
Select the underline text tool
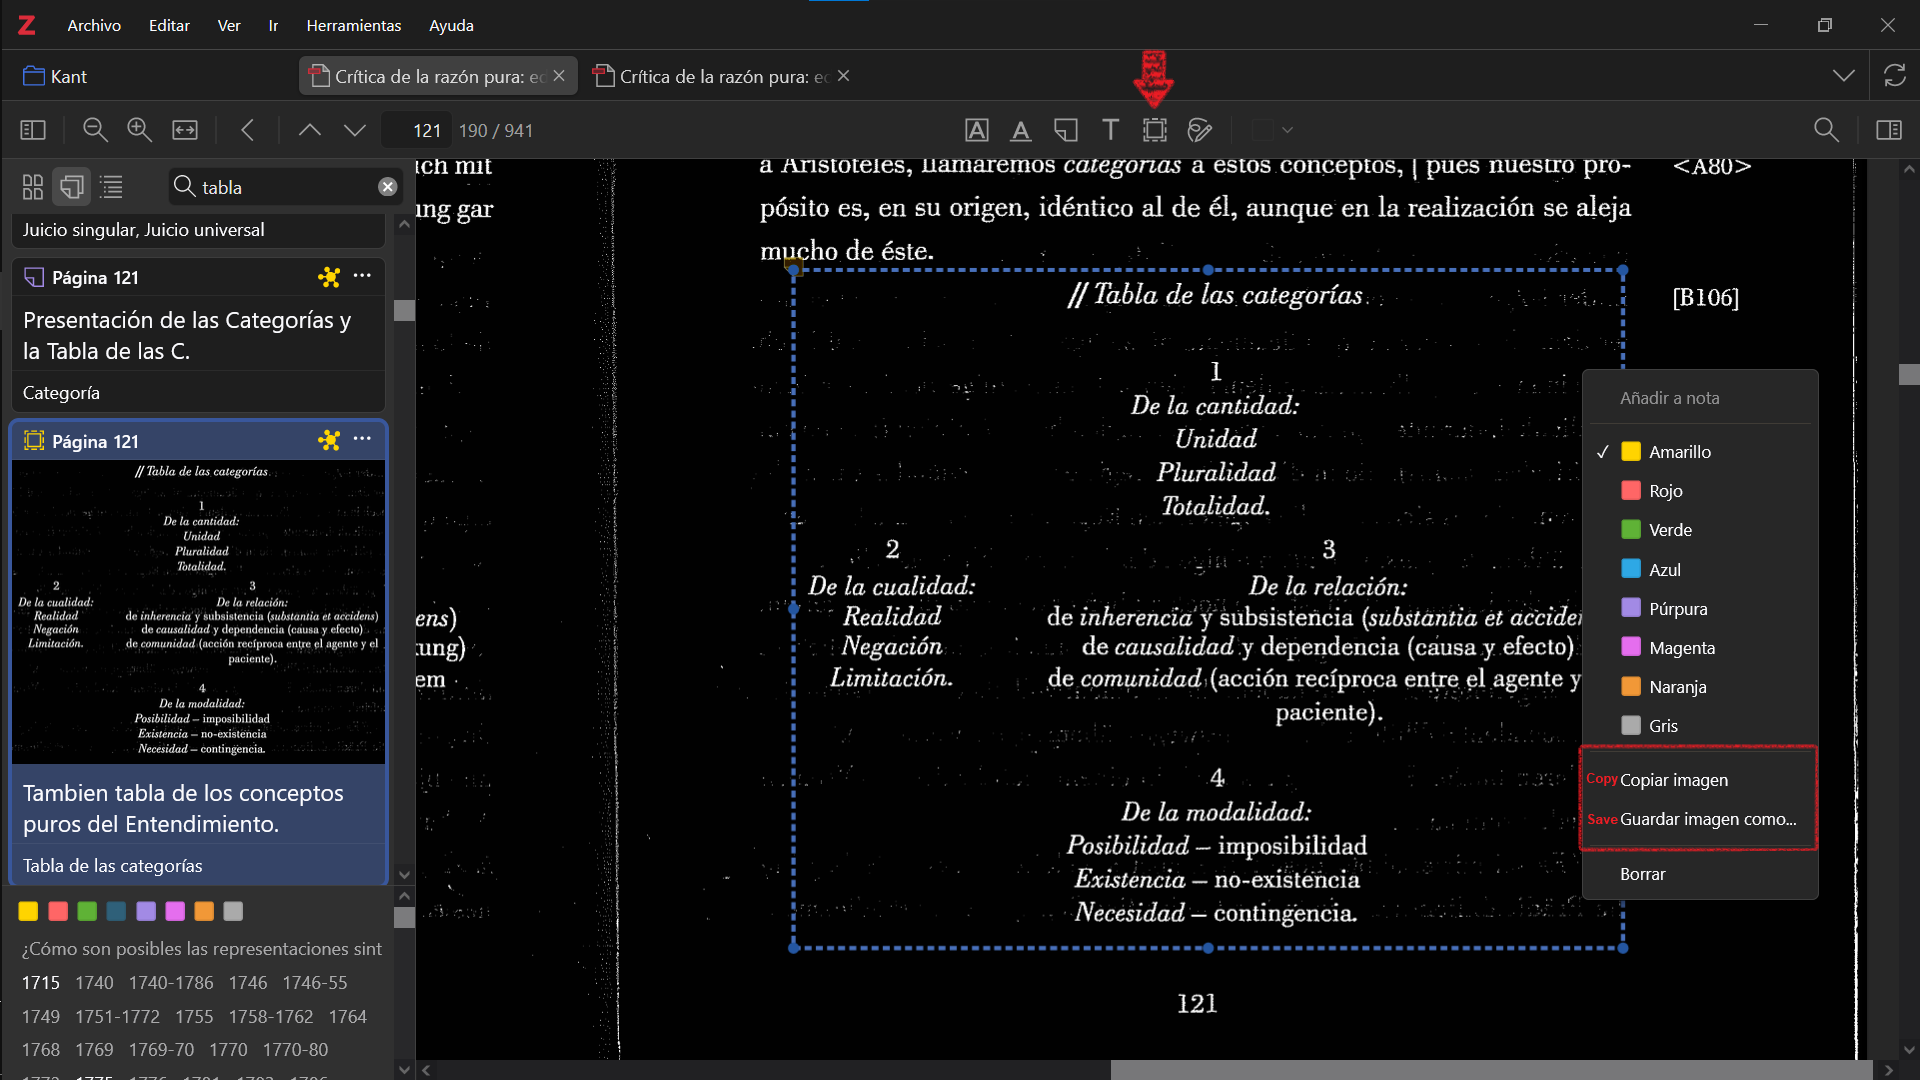pyautogui.click(x=1020, y=130)
